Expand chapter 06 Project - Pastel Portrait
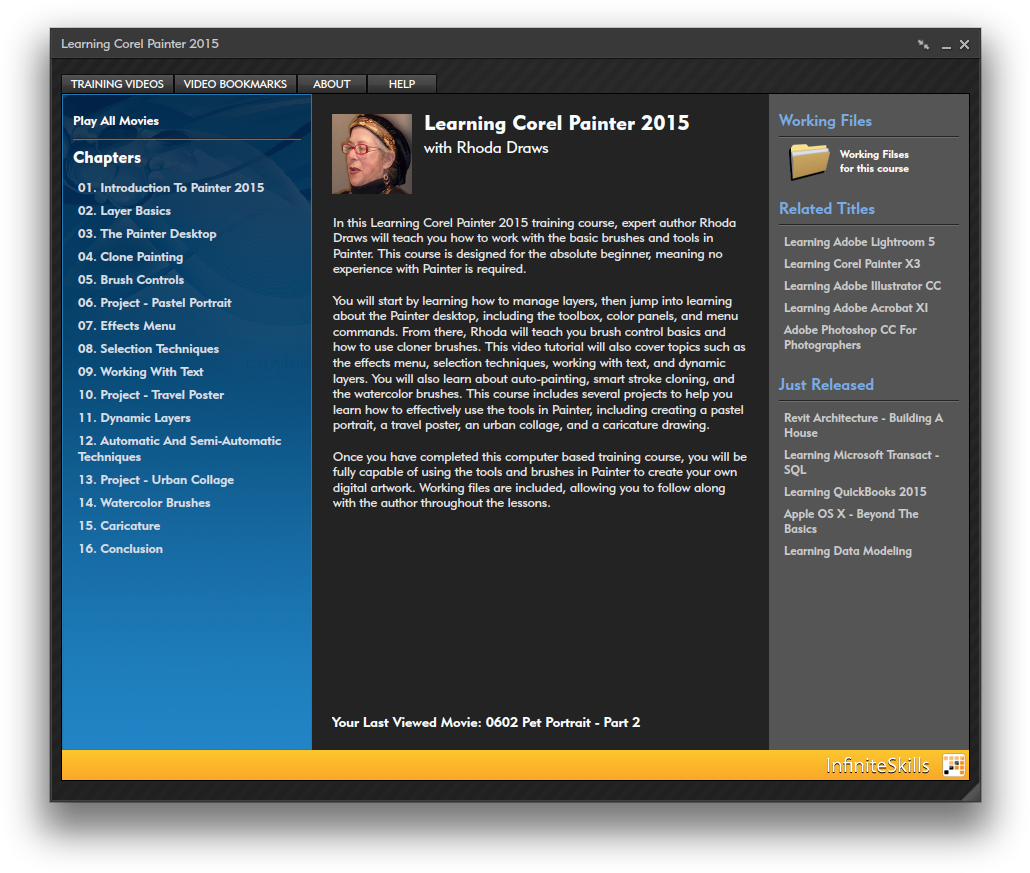The image size is (1030, 873). 154,303
